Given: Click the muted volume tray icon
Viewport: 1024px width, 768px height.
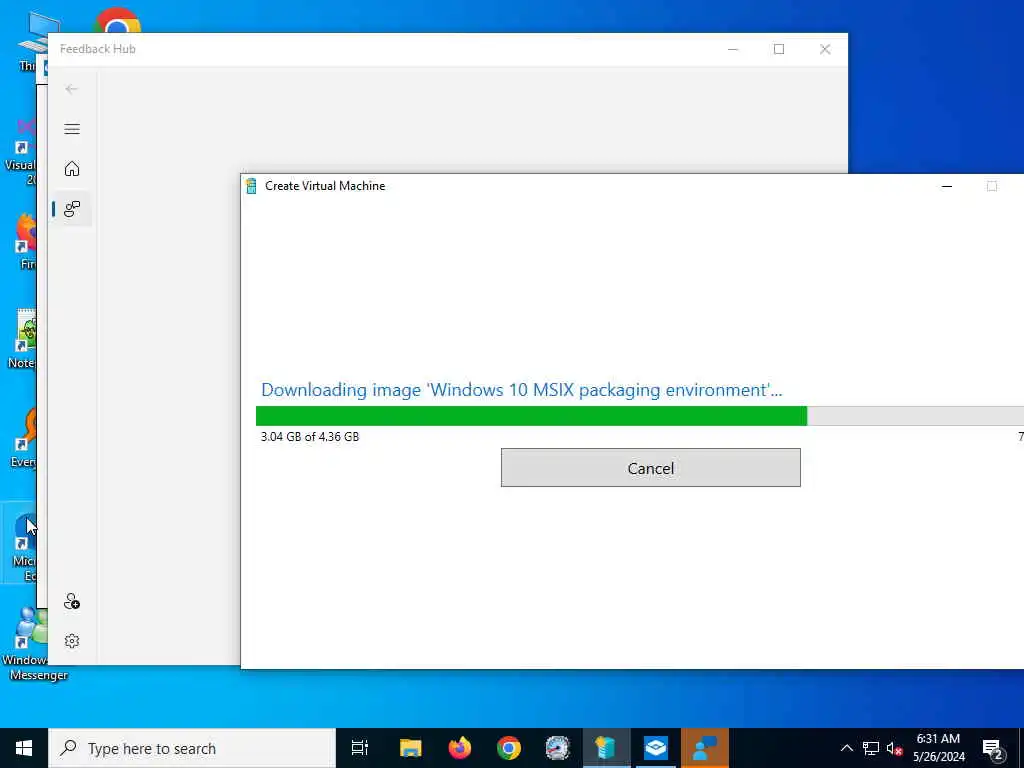Looking at the screenshot, I should click(894, 748).
